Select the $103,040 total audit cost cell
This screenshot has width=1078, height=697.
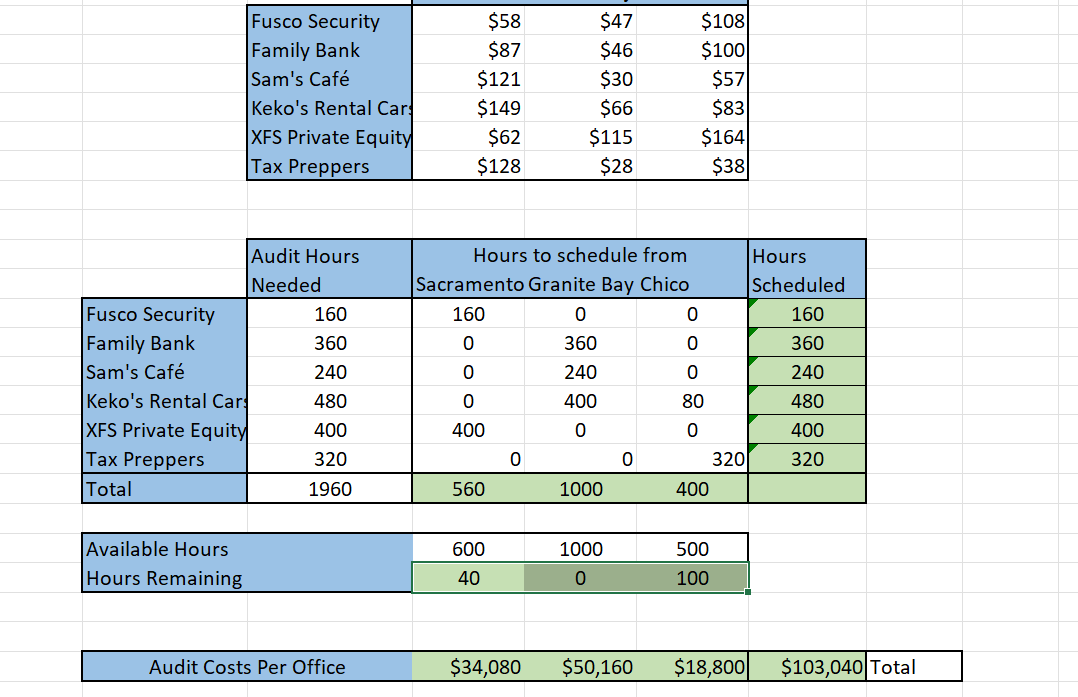click(807, 666)
